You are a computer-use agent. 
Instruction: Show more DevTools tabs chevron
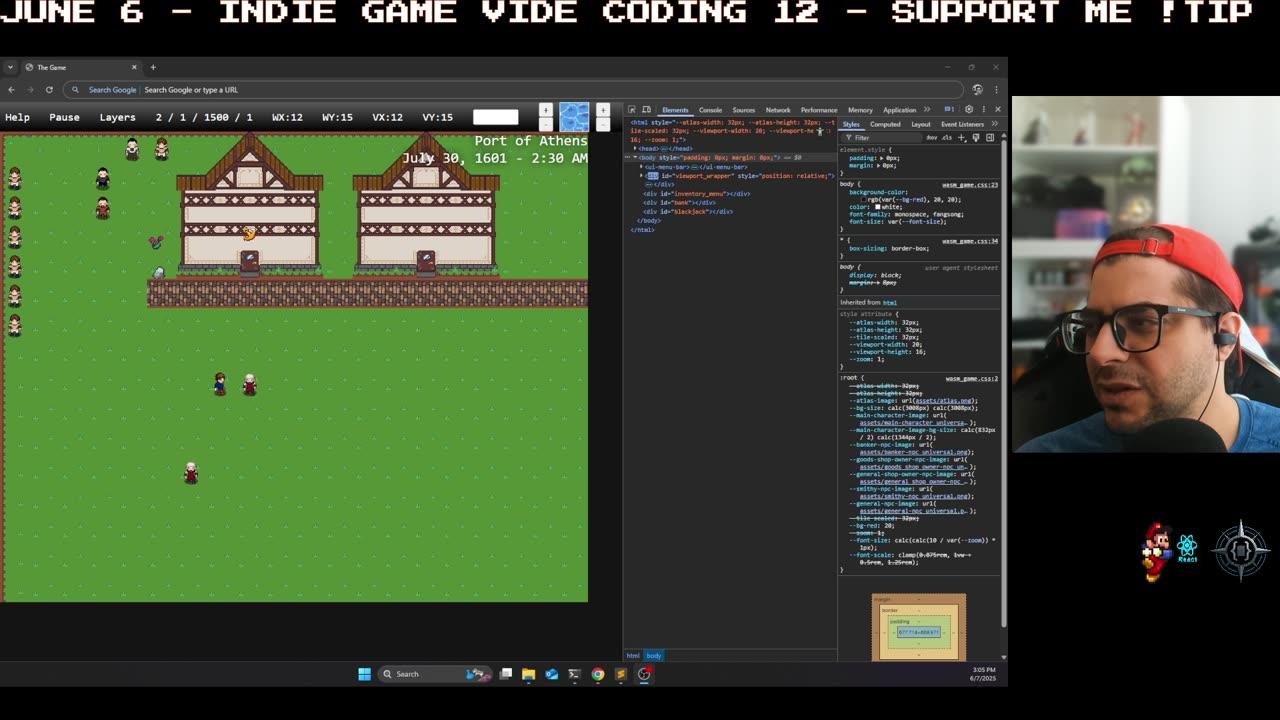click(x=927, y=110)
